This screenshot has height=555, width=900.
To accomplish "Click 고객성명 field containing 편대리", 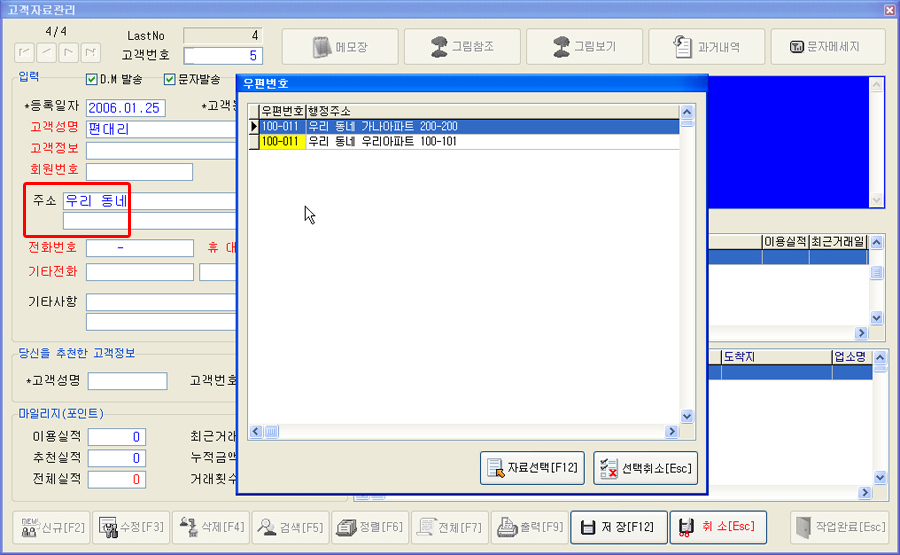I will coord(161,129).
